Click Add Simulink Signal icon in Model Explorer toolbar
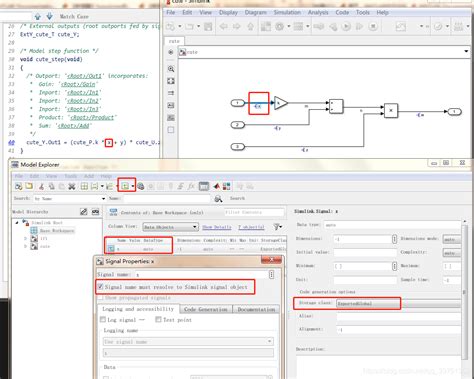474x379 pixels. (125, 186)
